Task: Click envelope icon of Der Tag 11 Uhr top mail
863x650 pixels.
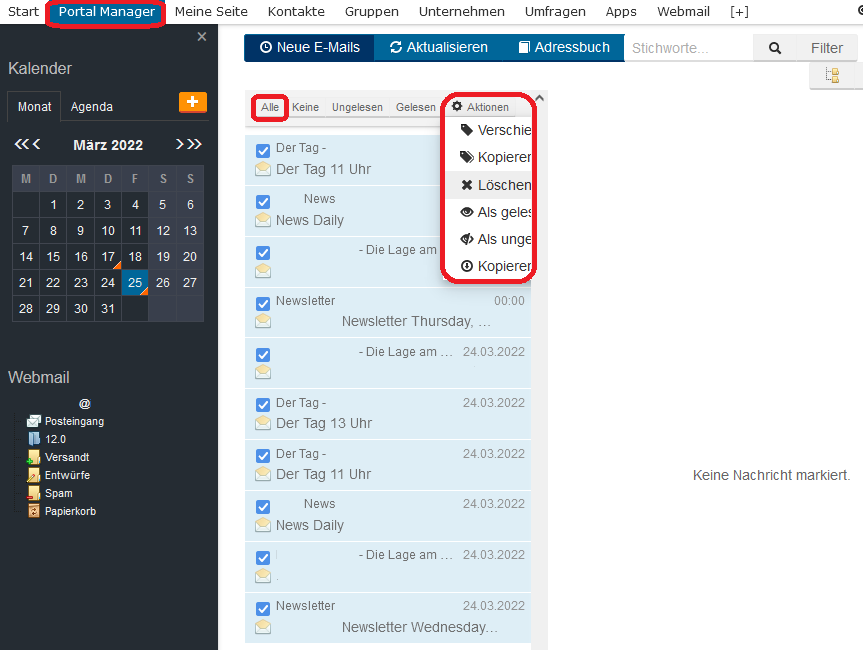Action: [x=263, y=169]
